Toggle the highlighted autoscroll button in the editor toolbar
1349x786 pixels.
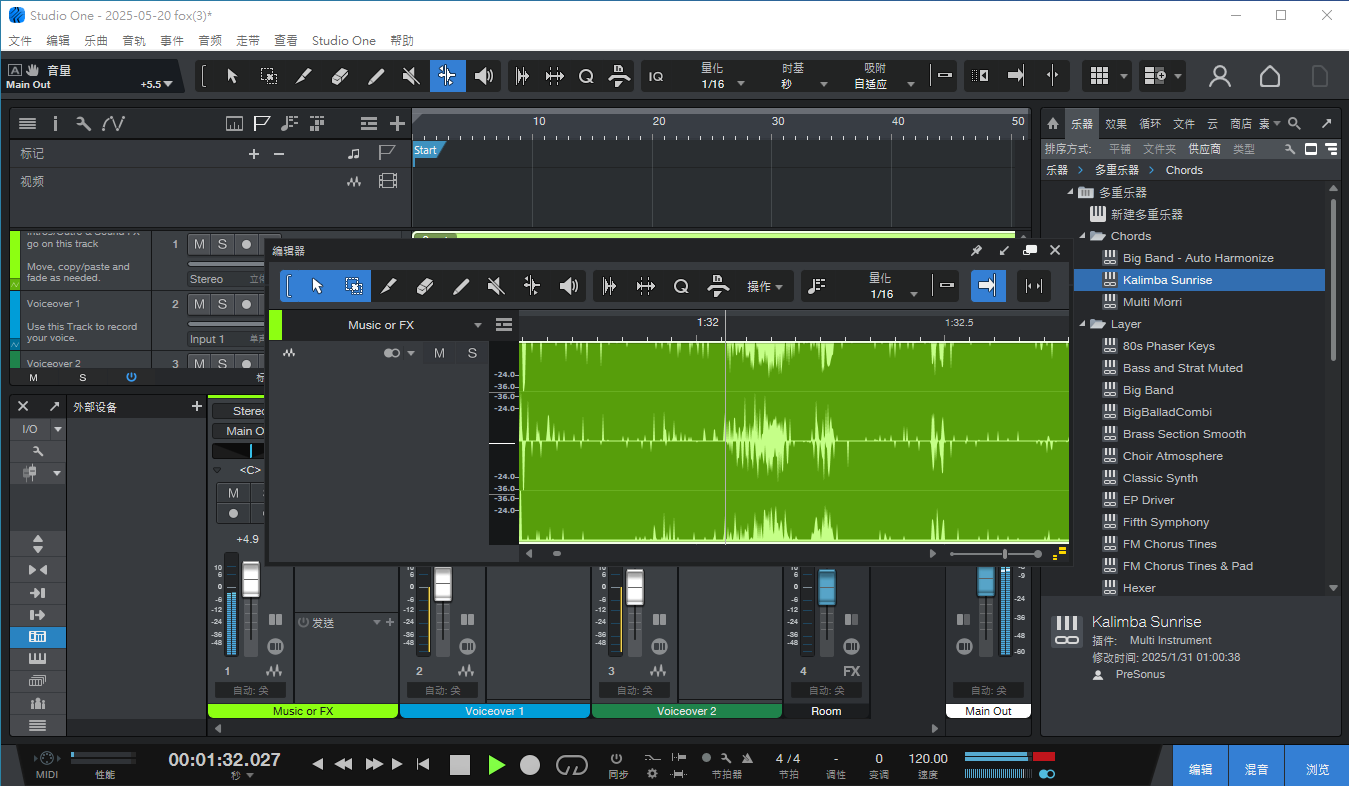click(x=988, y=286)
